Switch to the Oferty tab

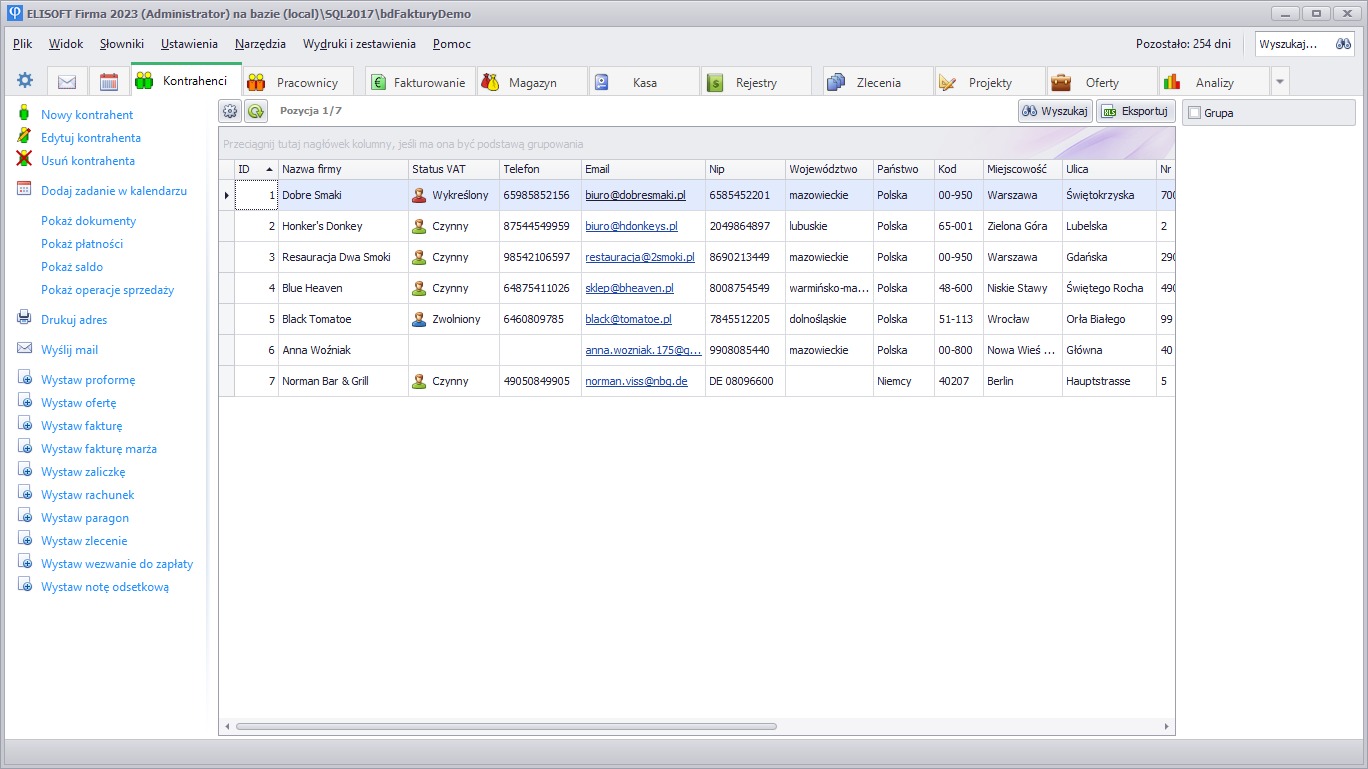click(x=1102, y=82)
